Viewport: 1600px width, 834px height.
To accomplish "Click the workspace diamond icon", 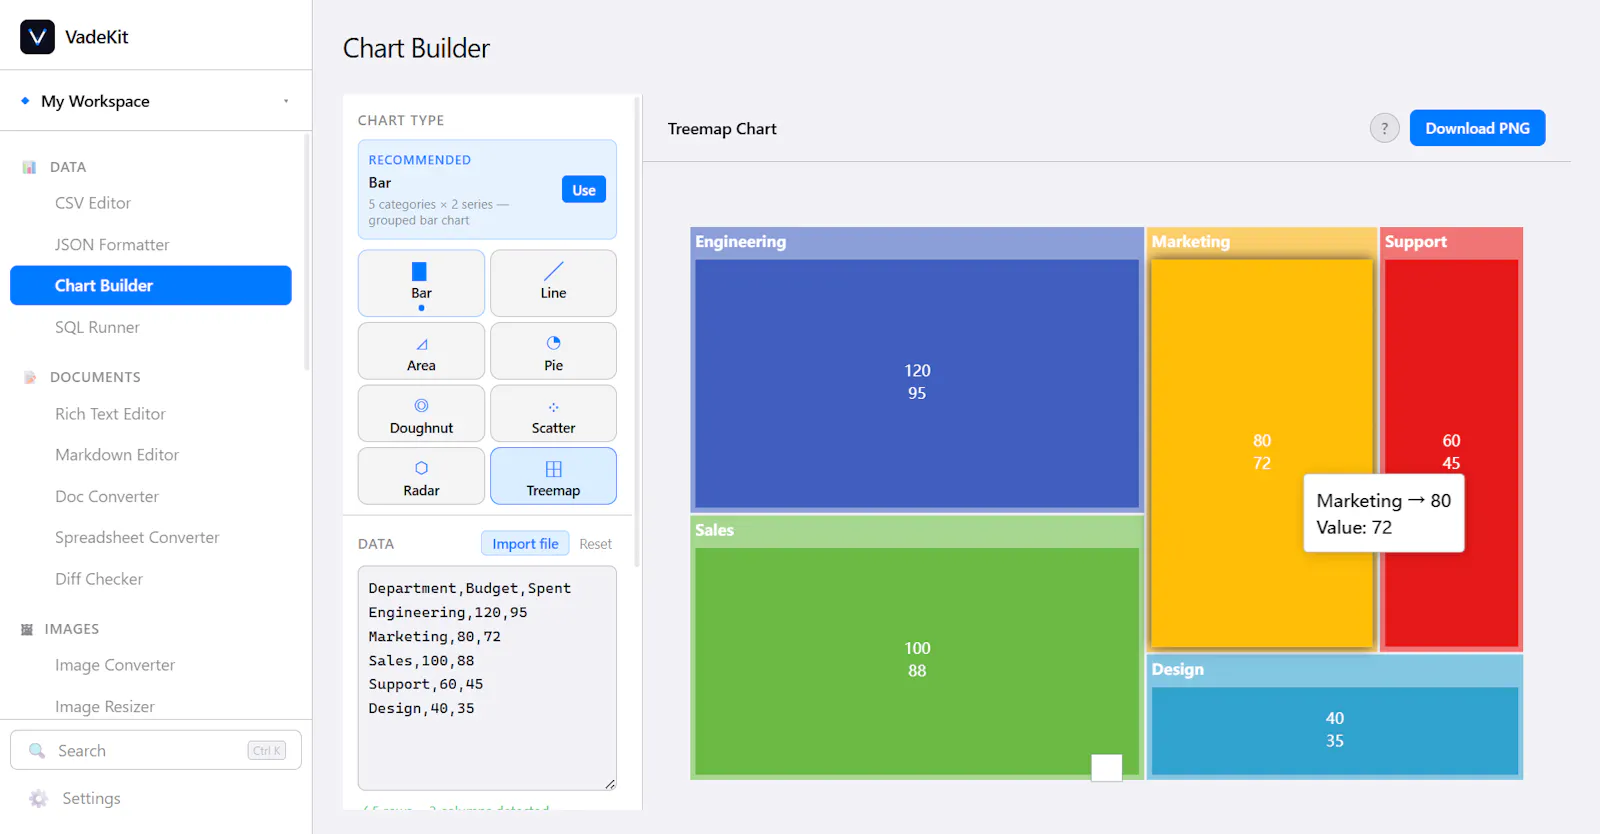I will [x=25, y=101].
